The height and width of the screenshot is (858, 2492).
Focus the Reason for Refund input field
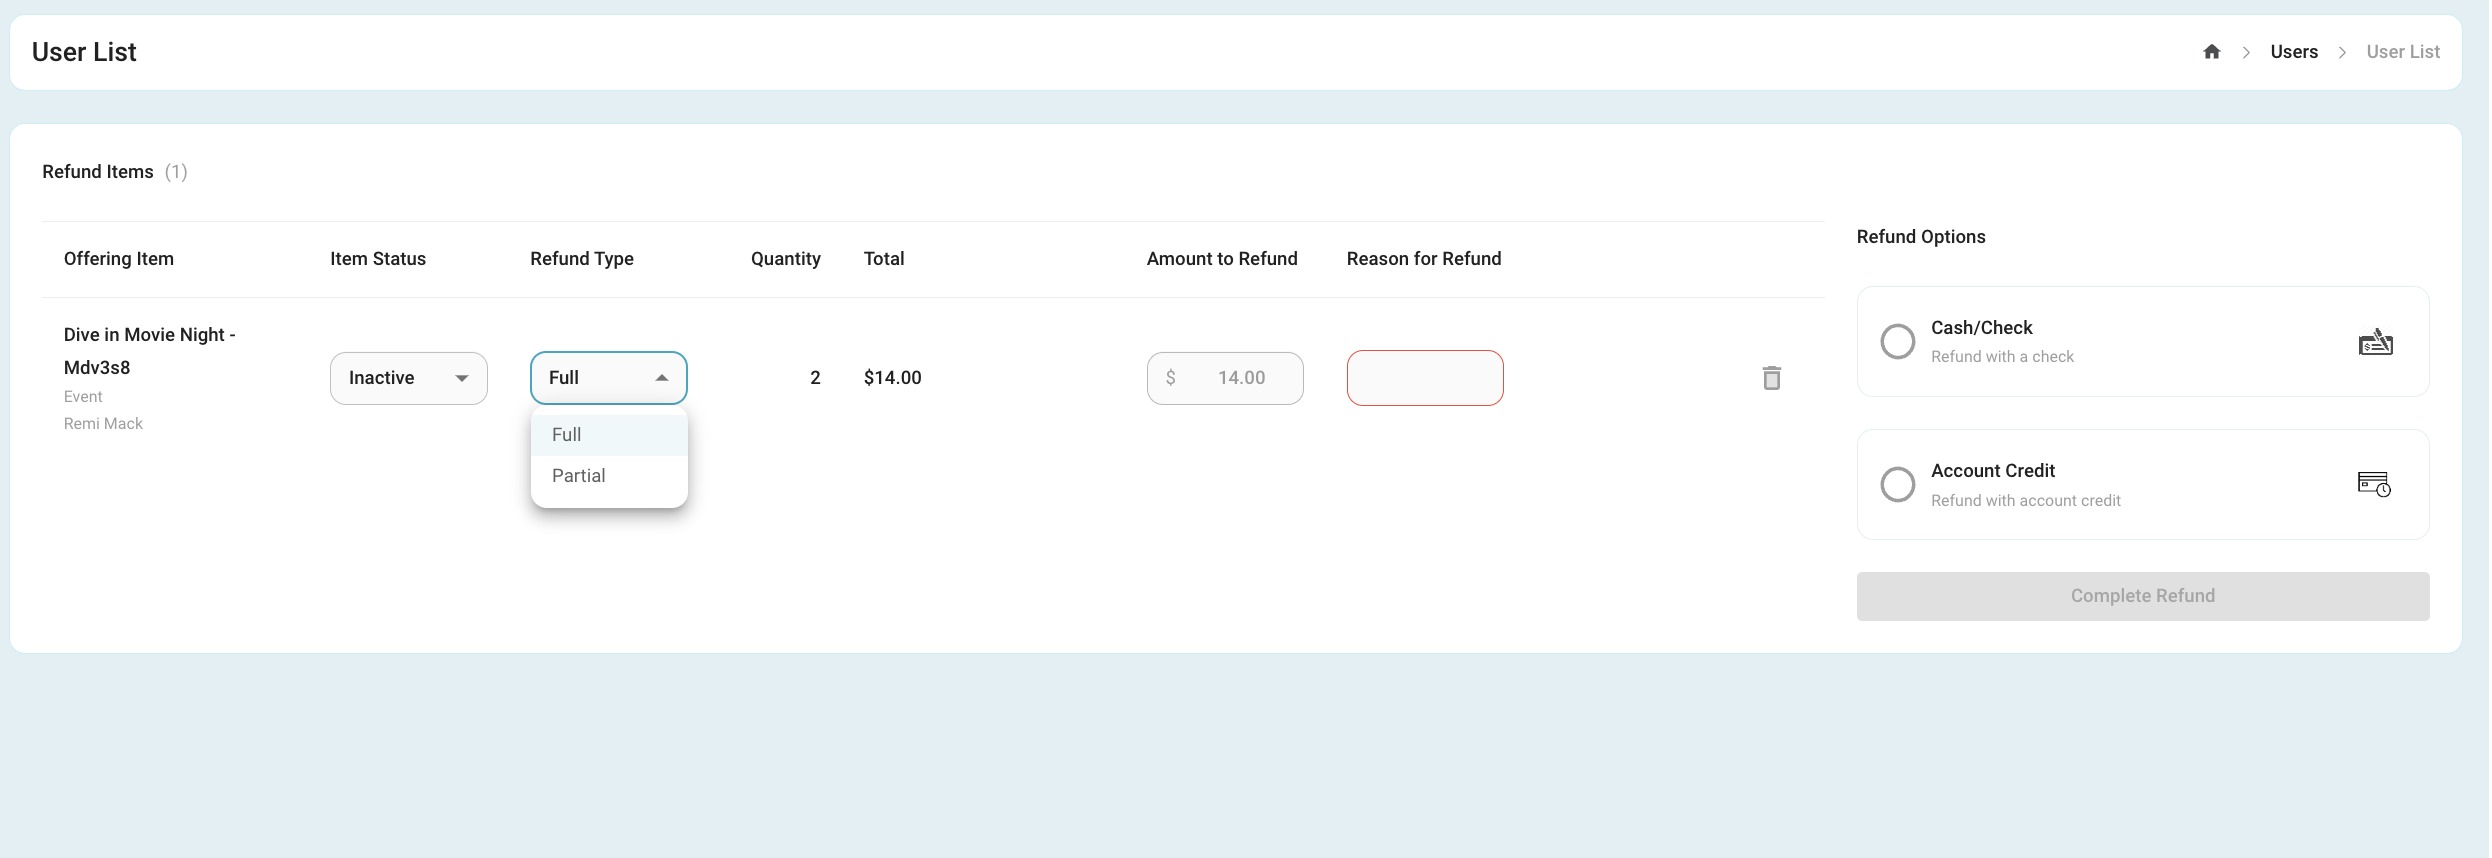pos(1424,378)
